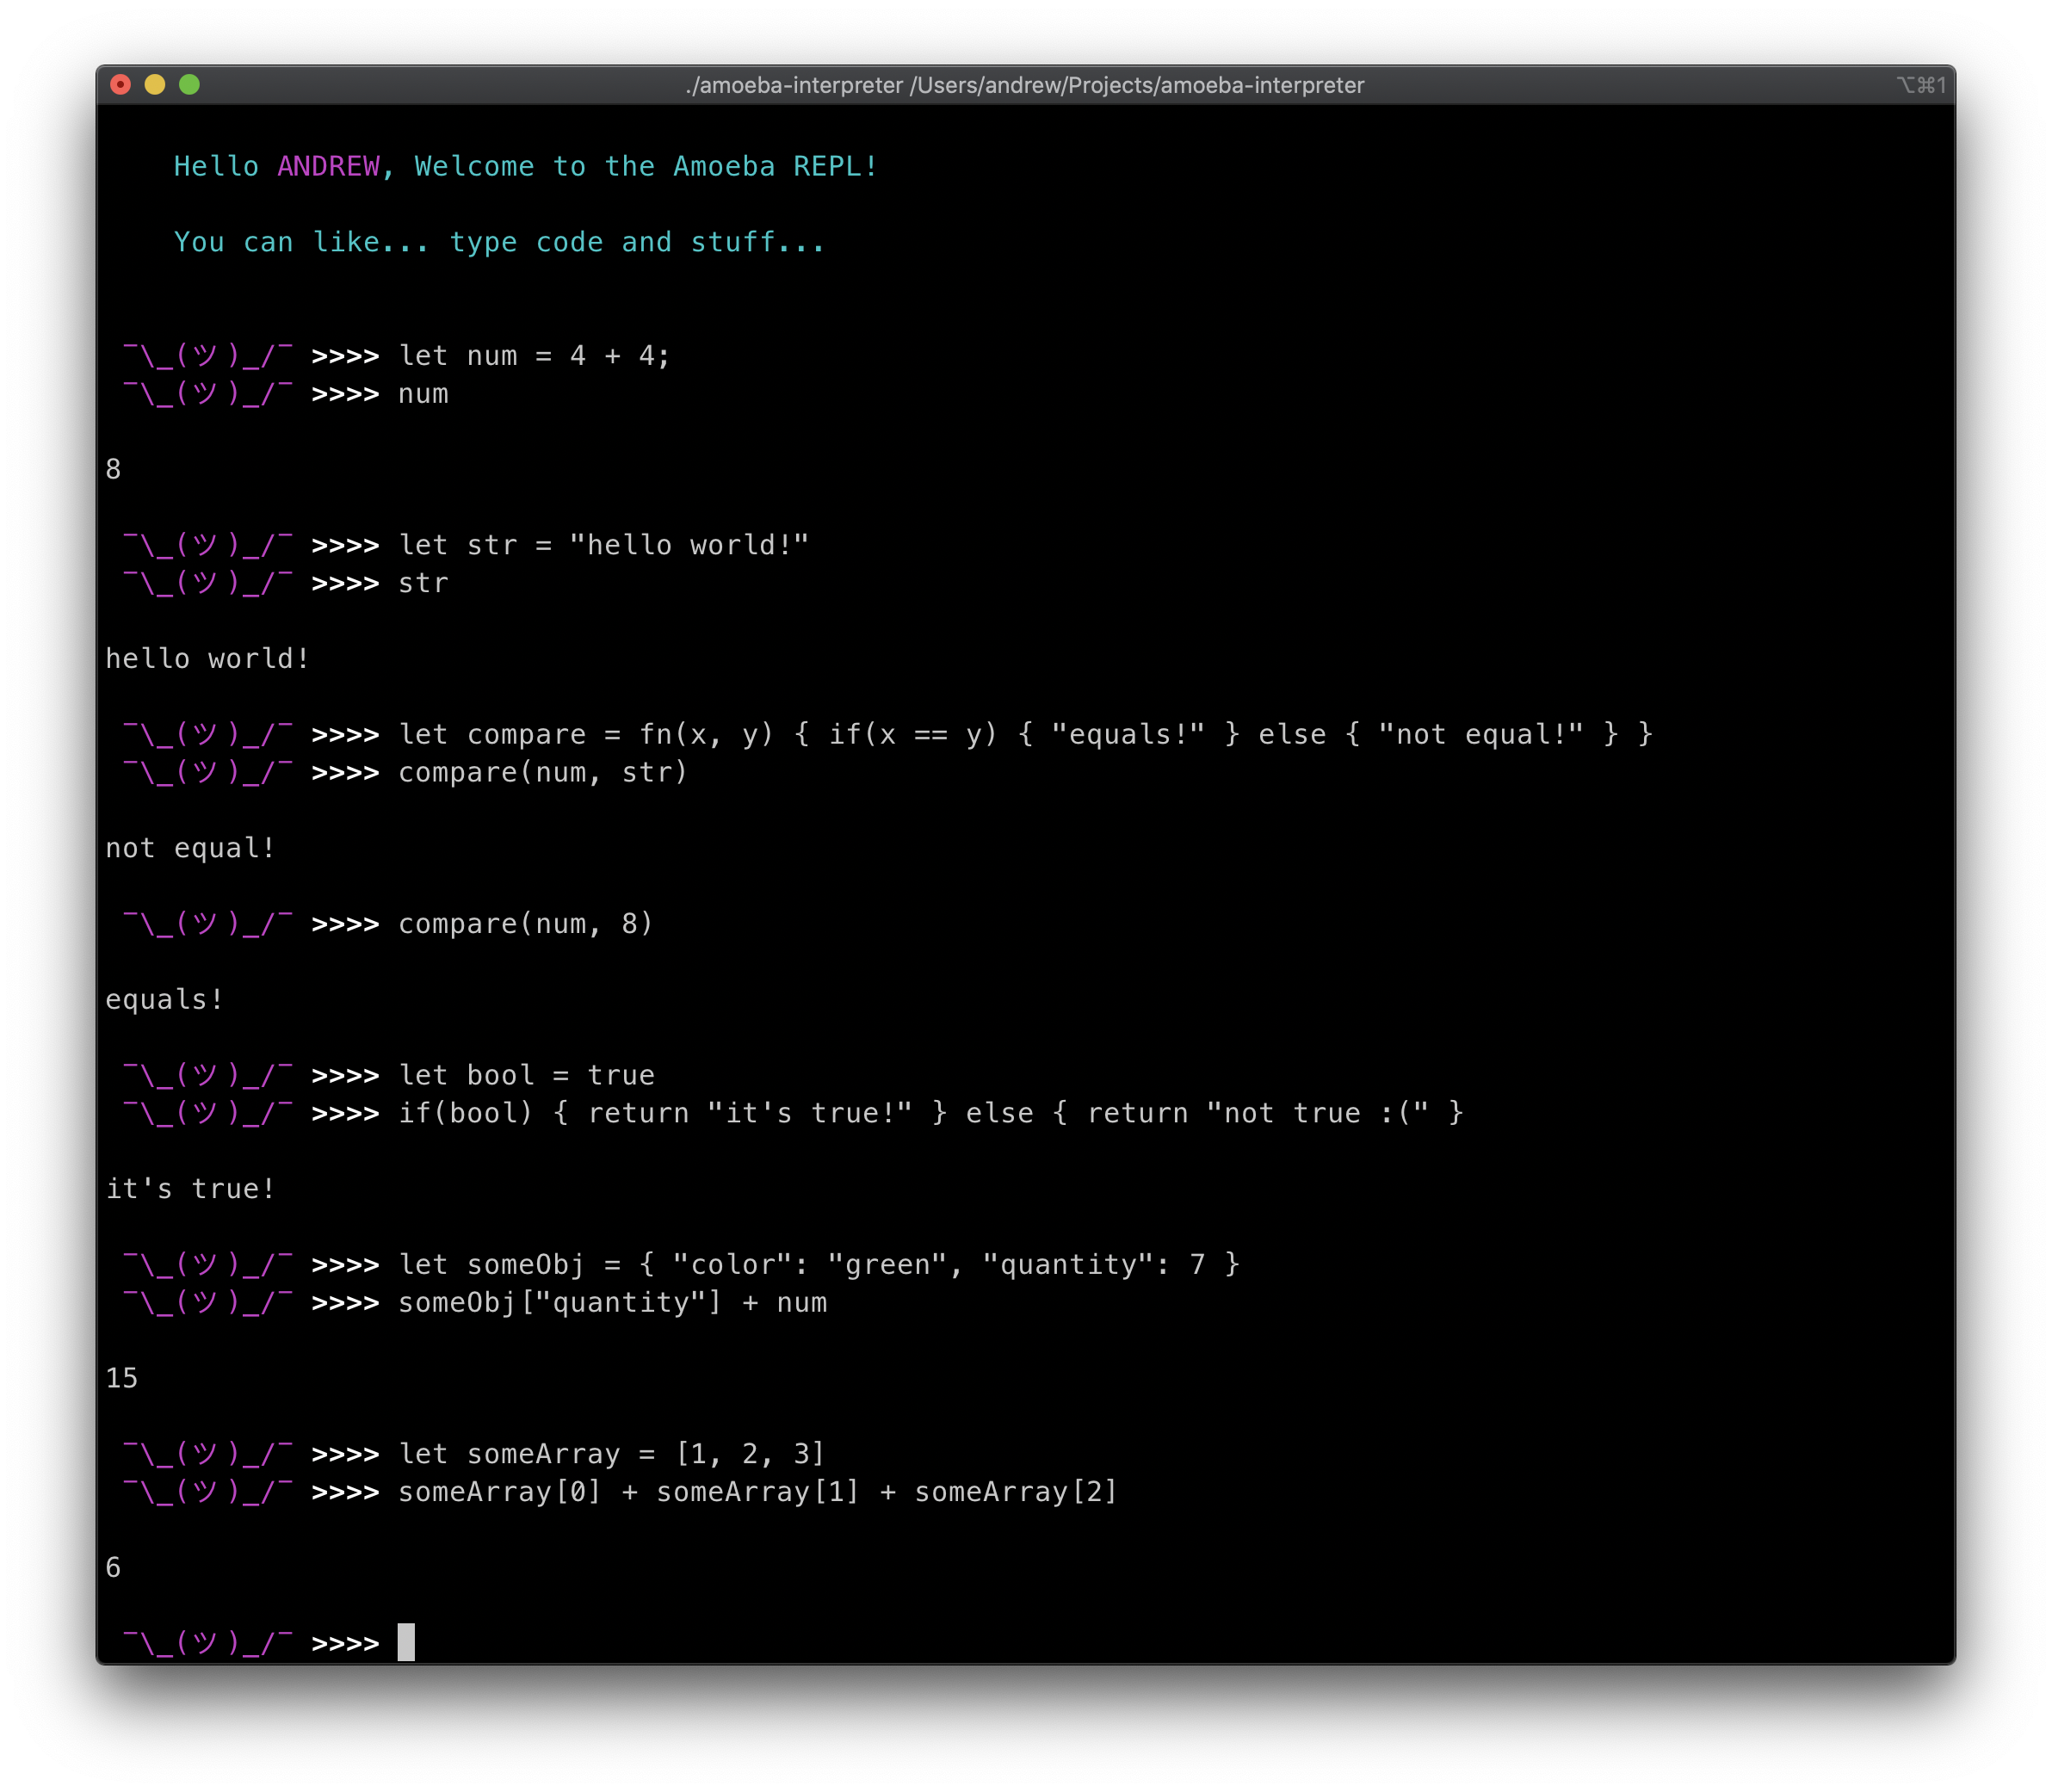Click the window title bar path text
Screen dimensions: 2052x1792
pyautogui.click(x=1025, y=86)
